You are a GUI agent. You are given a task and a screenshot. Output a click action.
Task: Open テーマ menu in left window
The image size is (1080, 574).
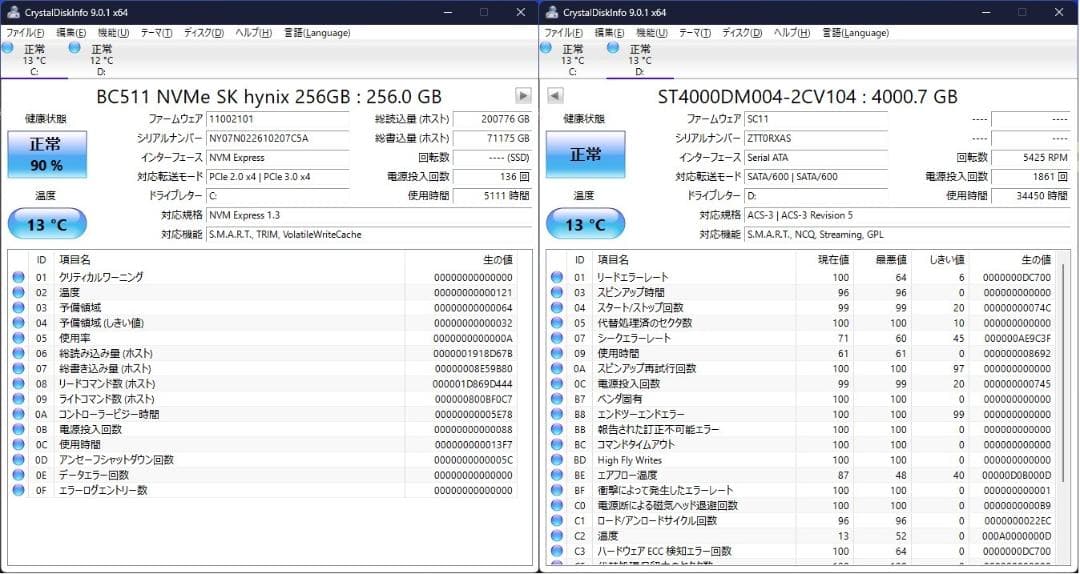(156, 32)
